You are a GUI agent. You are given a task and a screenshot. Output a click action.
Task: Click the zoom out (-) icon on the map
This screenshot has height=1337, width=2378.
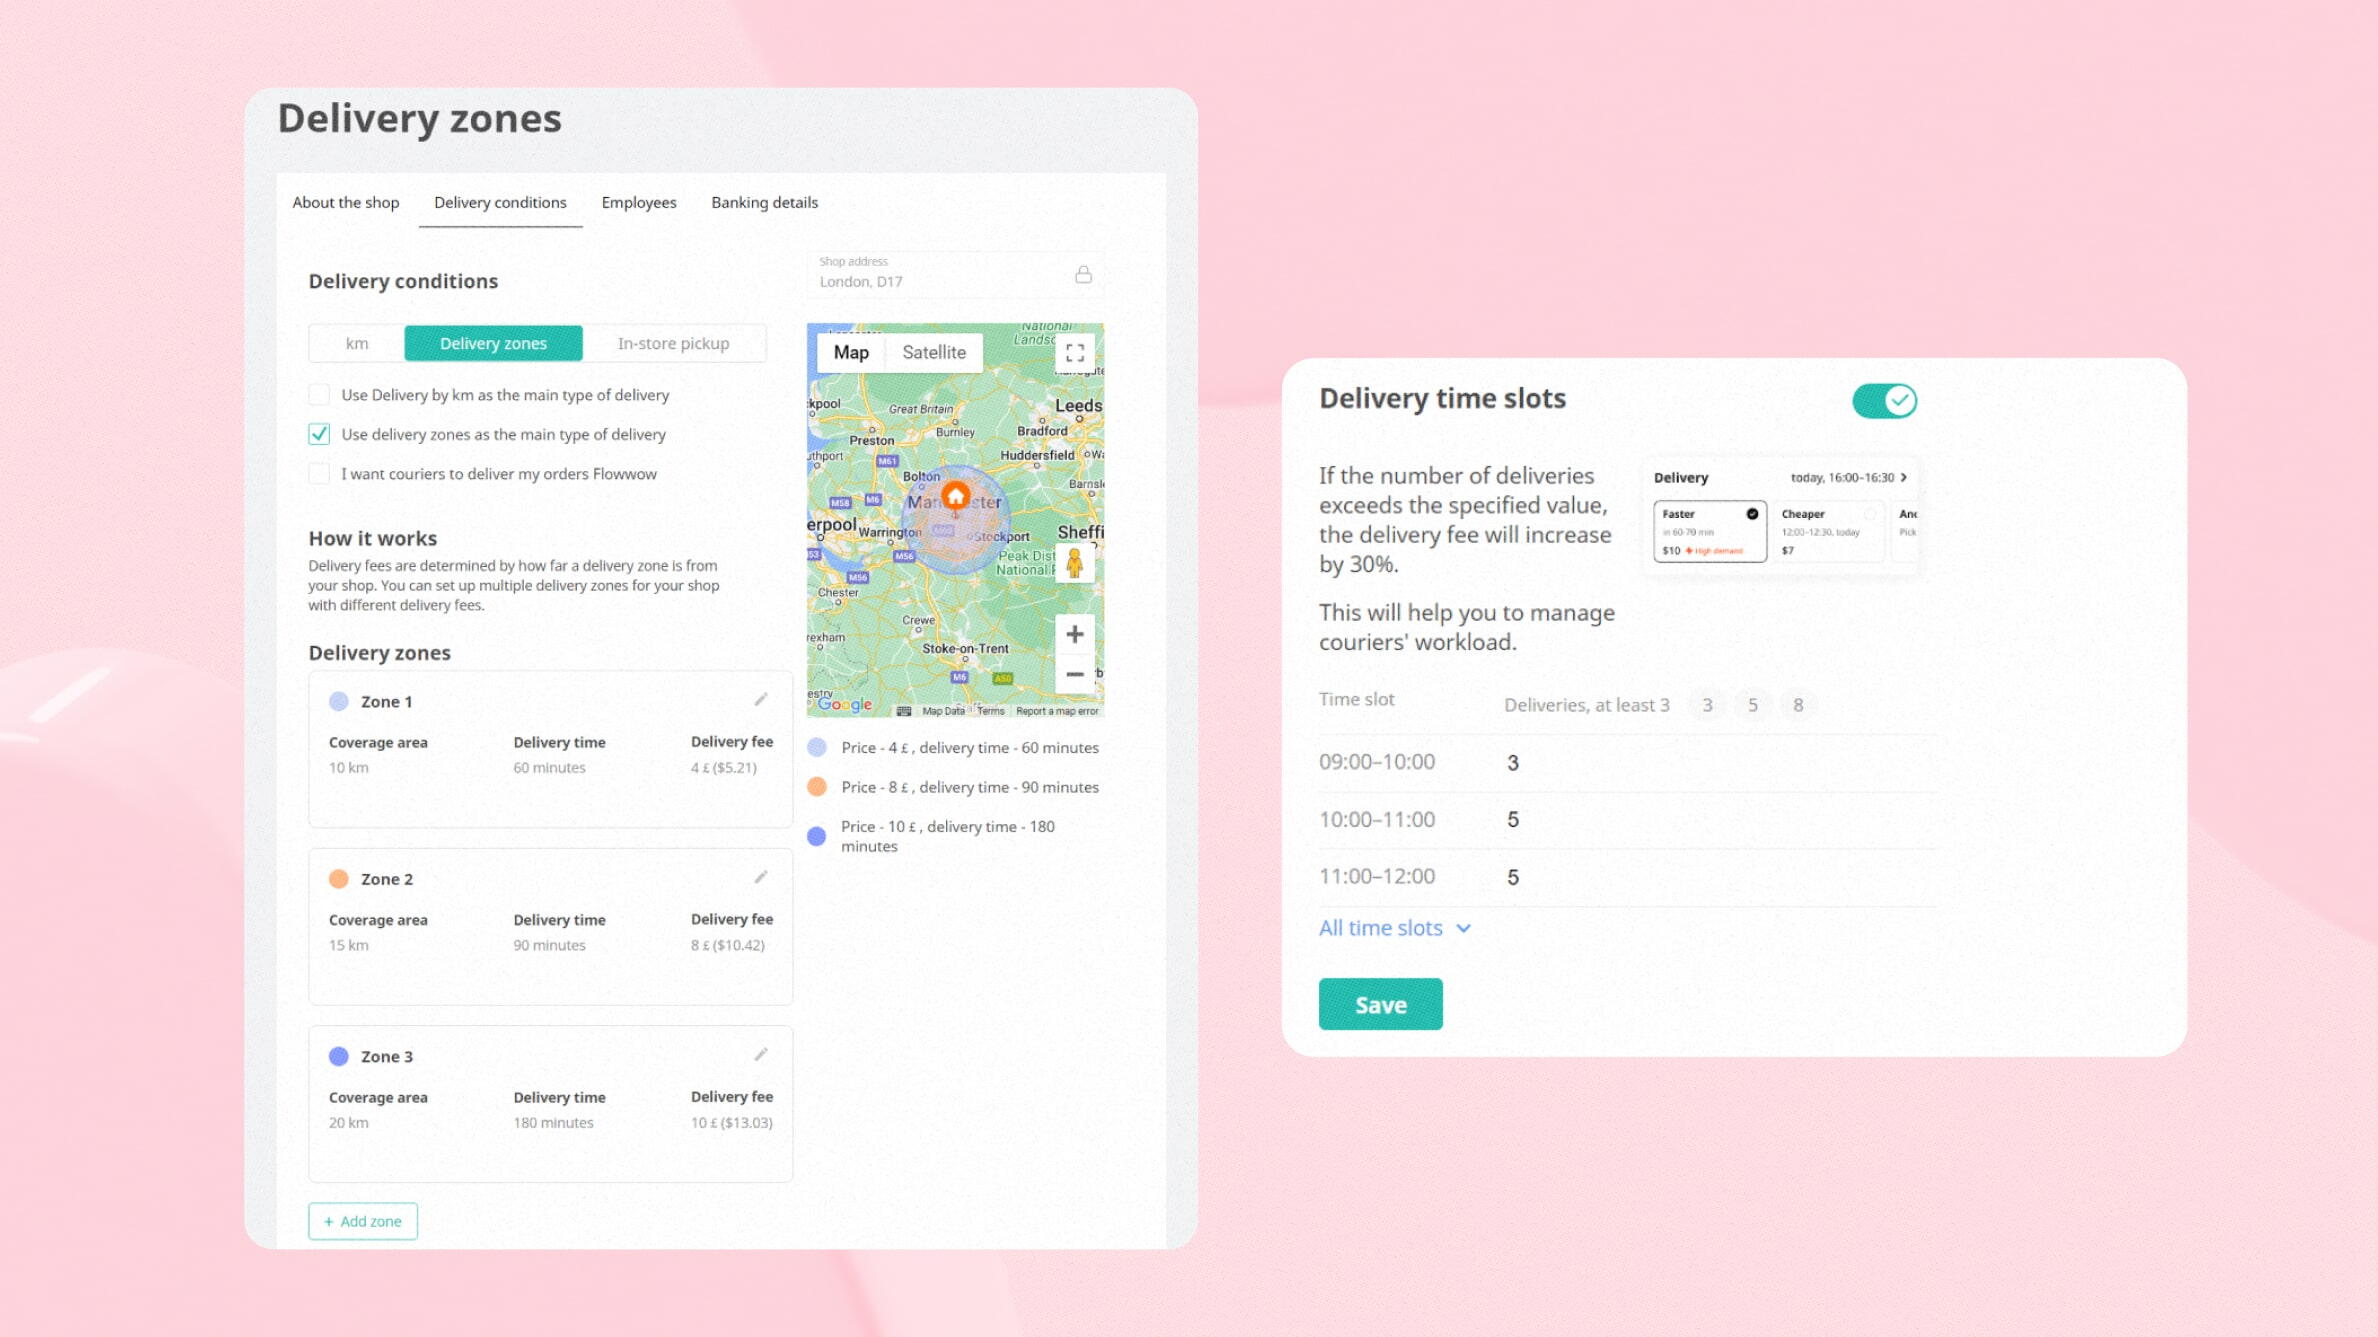pyautogui.click(x=1073, y=674)
